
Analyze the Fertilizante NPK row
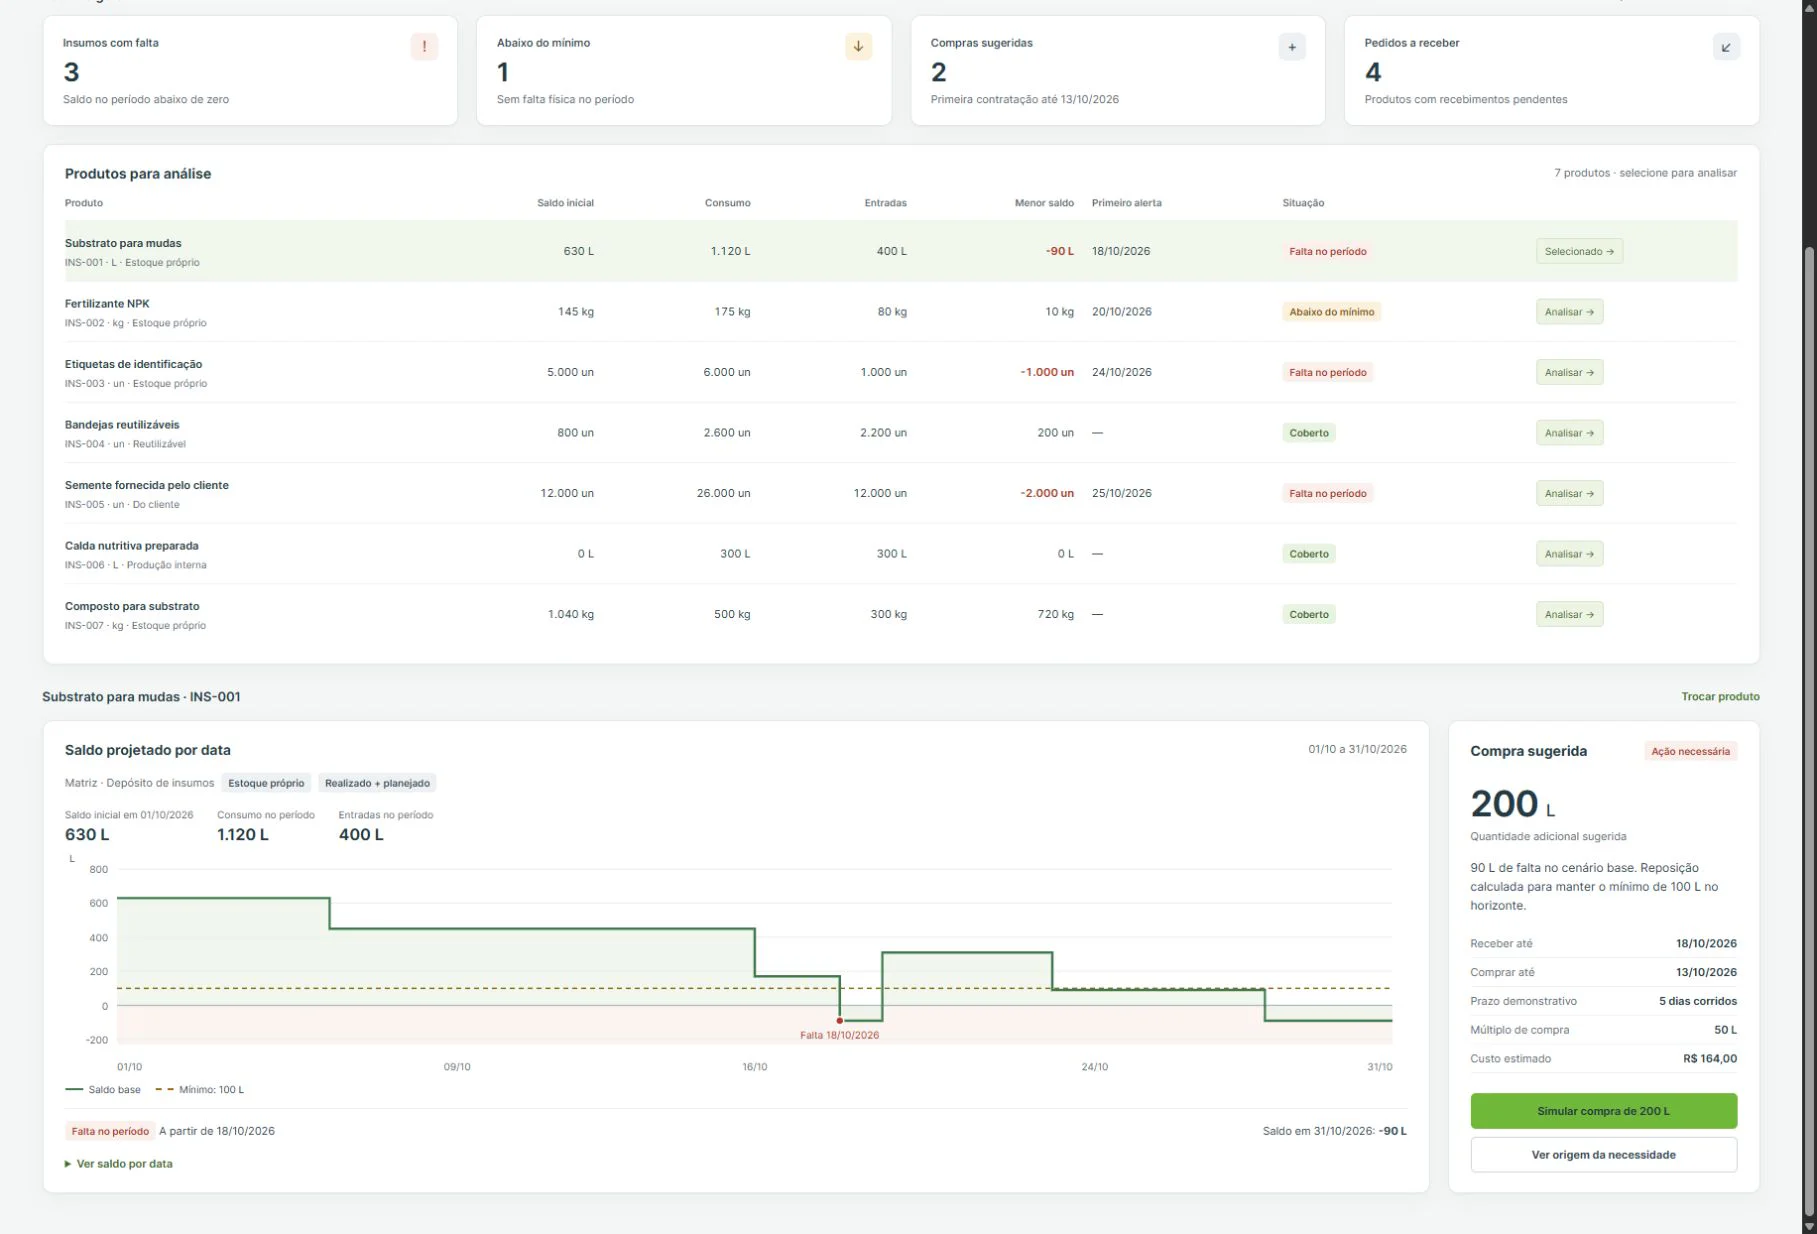[1569, 312]
